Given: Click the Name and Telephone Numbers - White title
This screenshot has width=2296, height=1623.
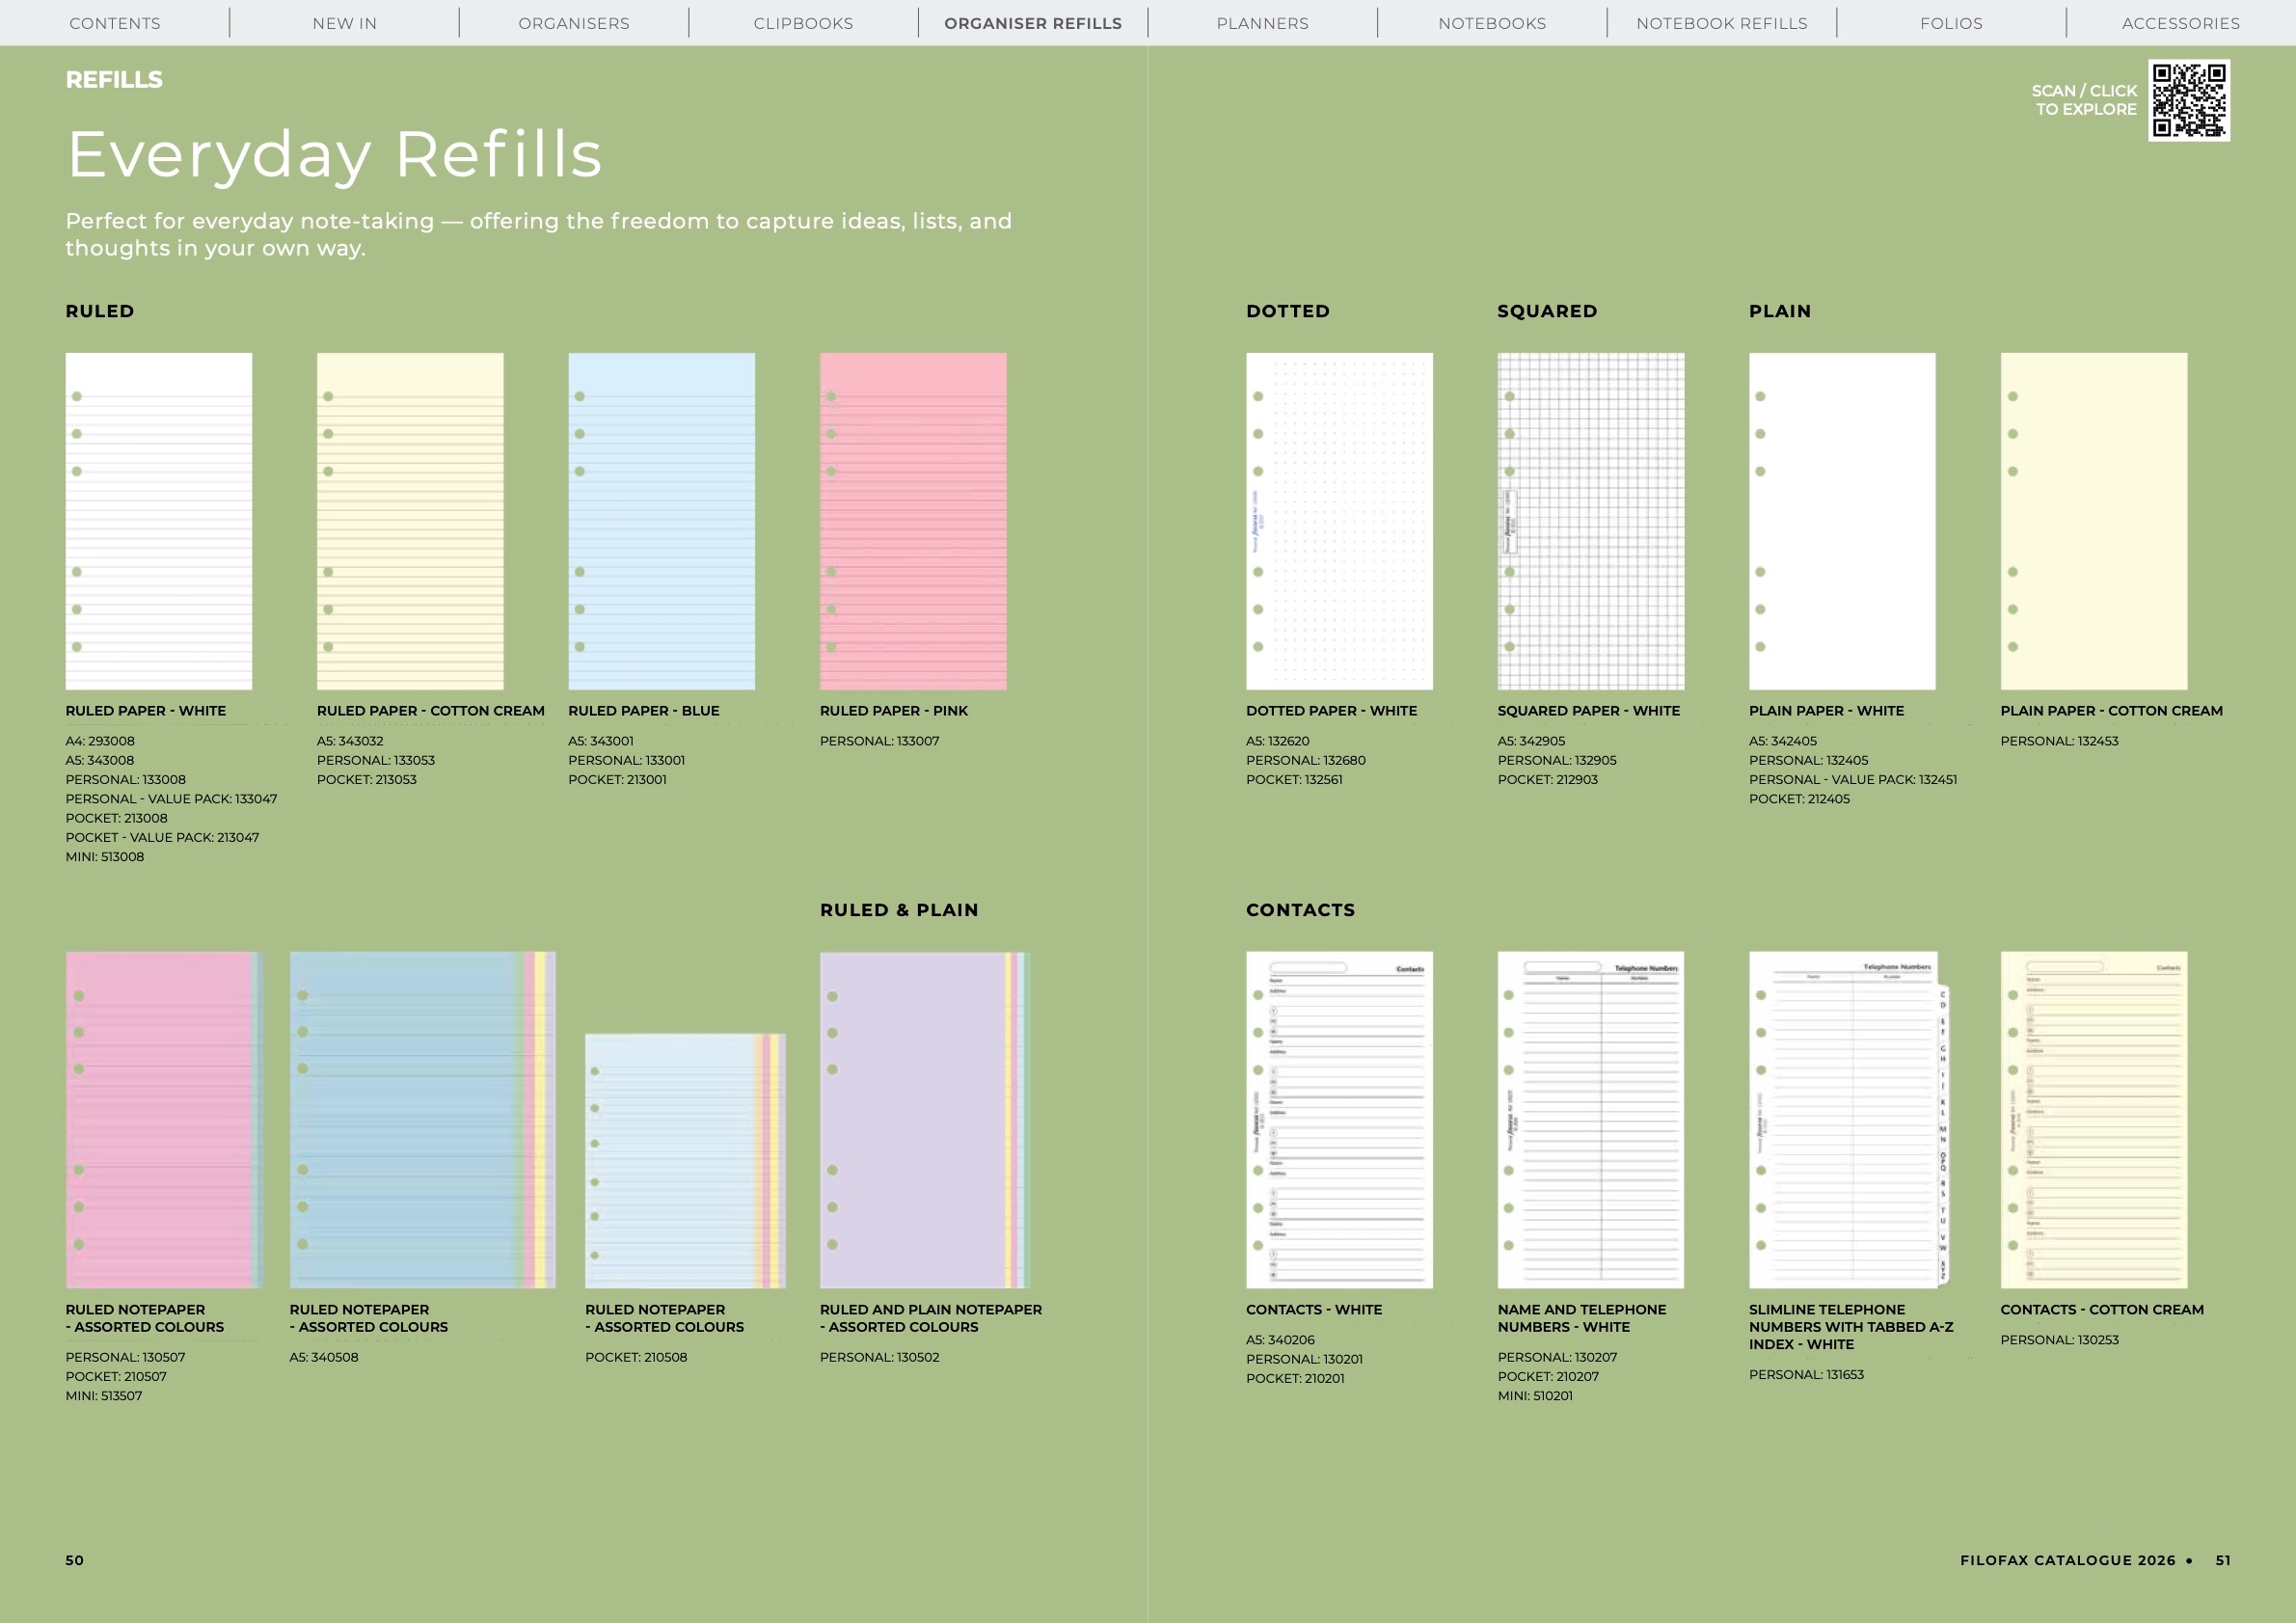Looking at the screenshot, I should point(1581,1317).
